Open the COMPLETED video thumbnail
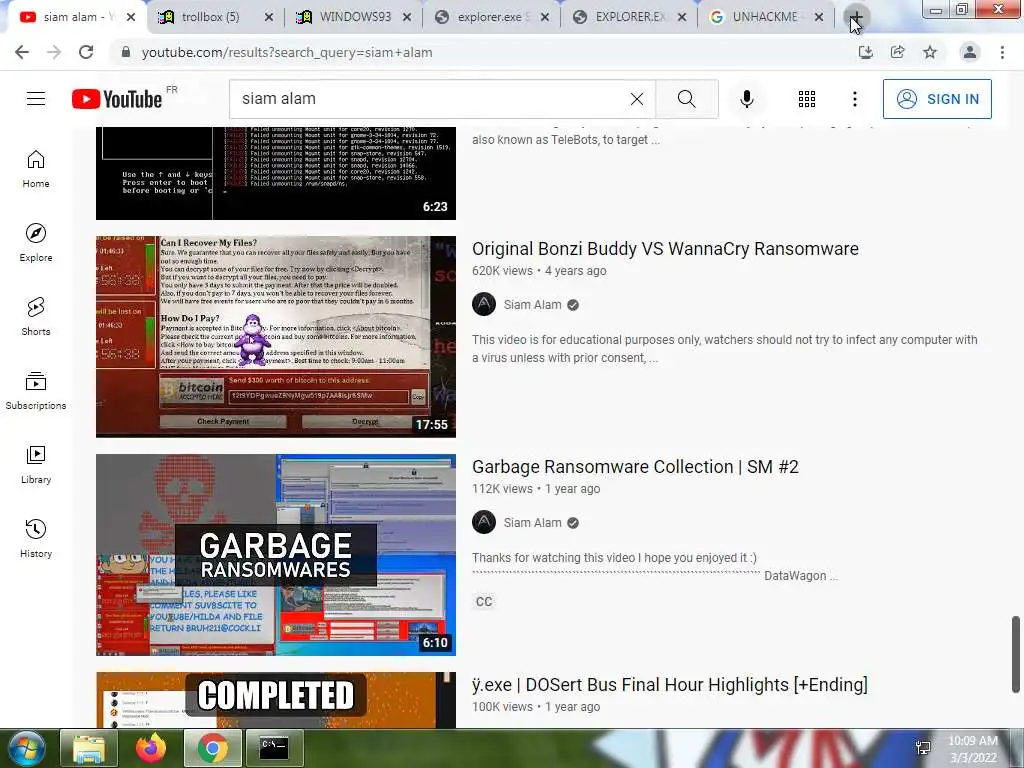This screenshot has height=768, width=1024. (276, 699)
